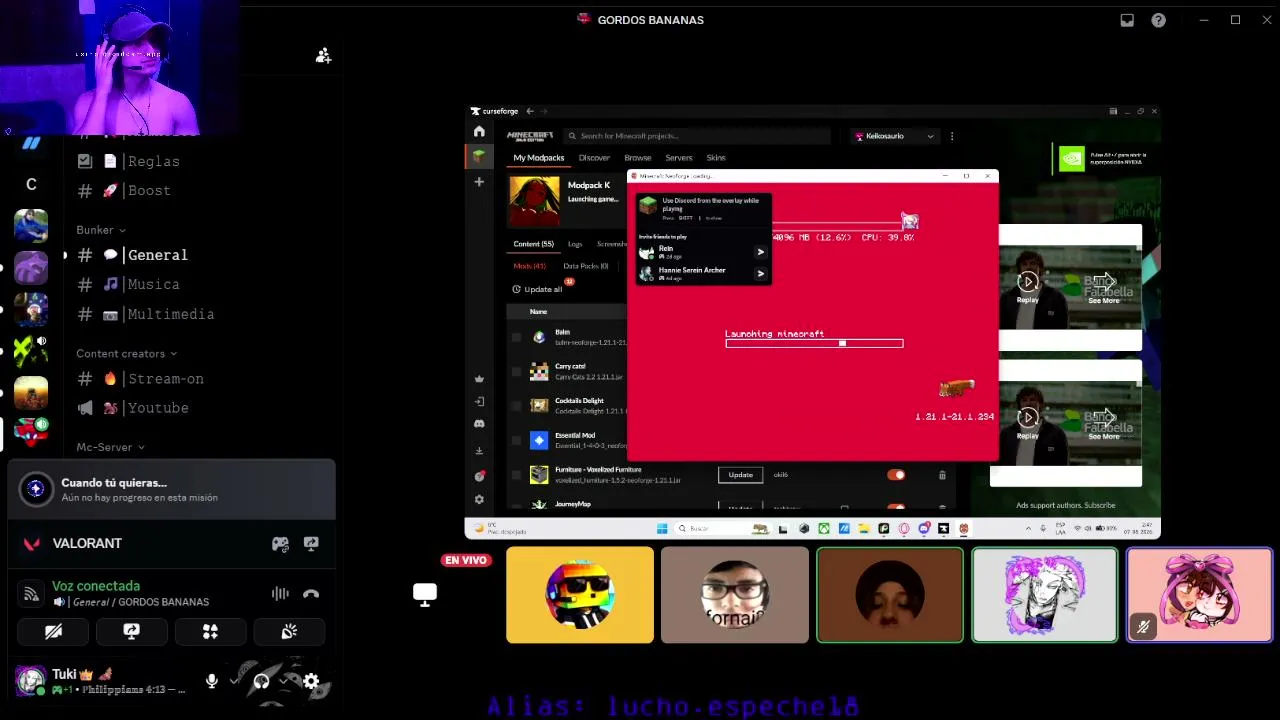Screen dimensions: 1280x720
Task: Open CurseForge settings gear in sidebar
Action: 479,499
